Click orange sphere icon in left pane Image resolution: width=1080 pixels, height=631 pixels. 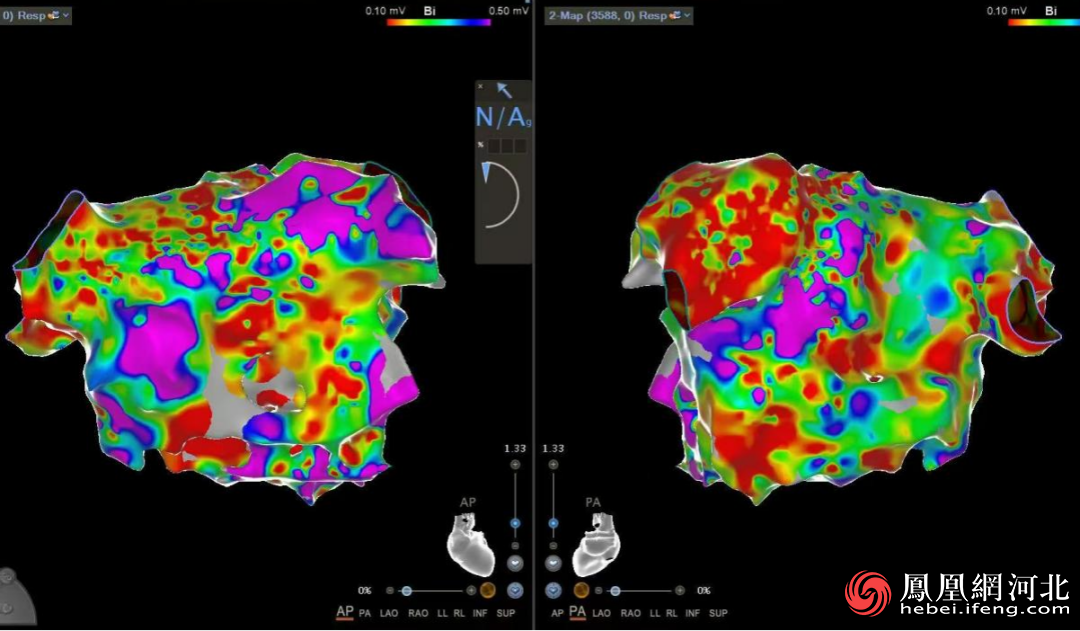pyautogui.click(x=488, y=590)
